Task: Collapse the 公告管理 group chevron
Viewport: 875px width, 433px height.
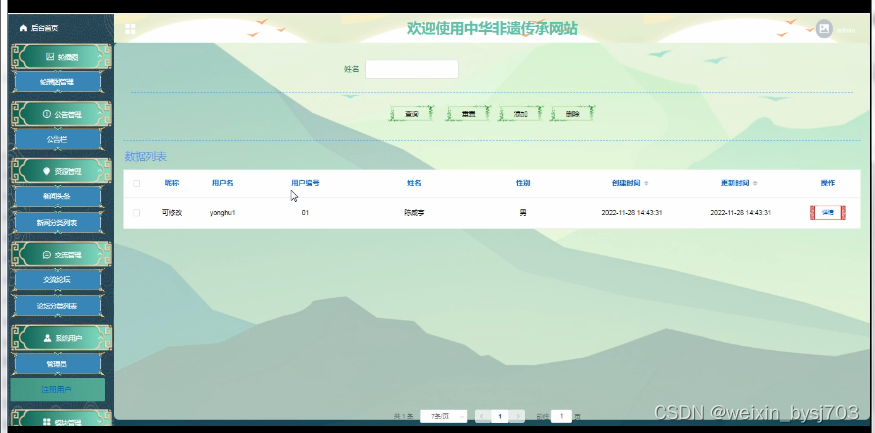Action: click(100, 114)
